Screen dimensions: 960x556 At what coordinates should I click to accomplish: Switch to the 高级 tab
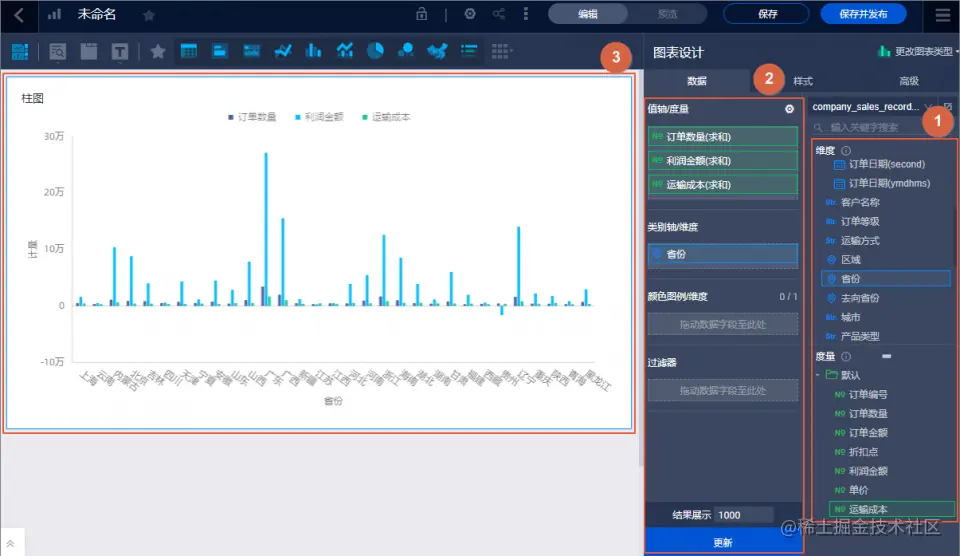click(x=909, y=81)
